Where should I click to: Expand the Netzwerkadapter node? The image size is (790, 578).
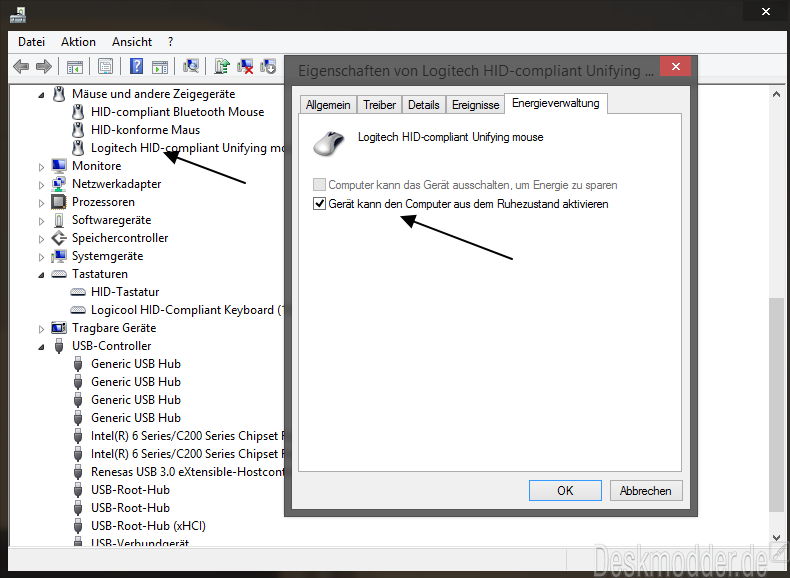[41, 185]
